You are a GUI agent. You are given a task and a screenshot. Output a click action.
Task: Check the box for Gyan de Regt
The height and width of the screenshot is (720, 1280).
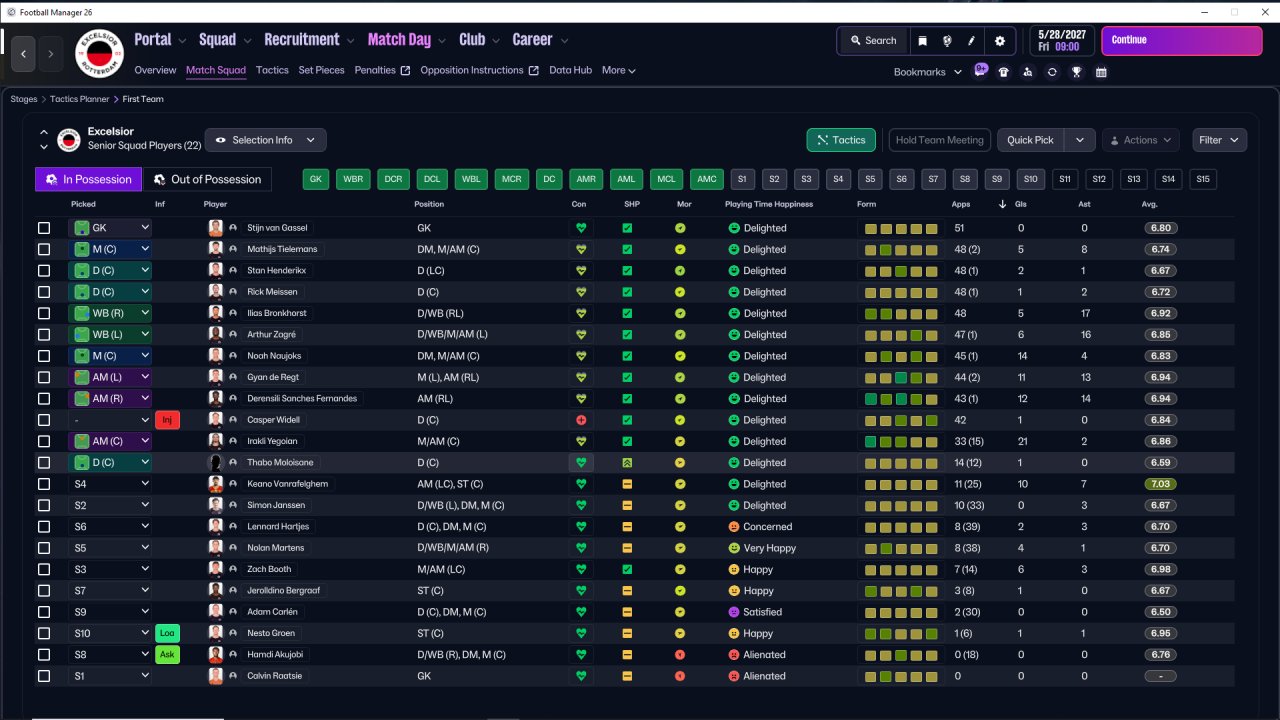[x=44, y=377]
